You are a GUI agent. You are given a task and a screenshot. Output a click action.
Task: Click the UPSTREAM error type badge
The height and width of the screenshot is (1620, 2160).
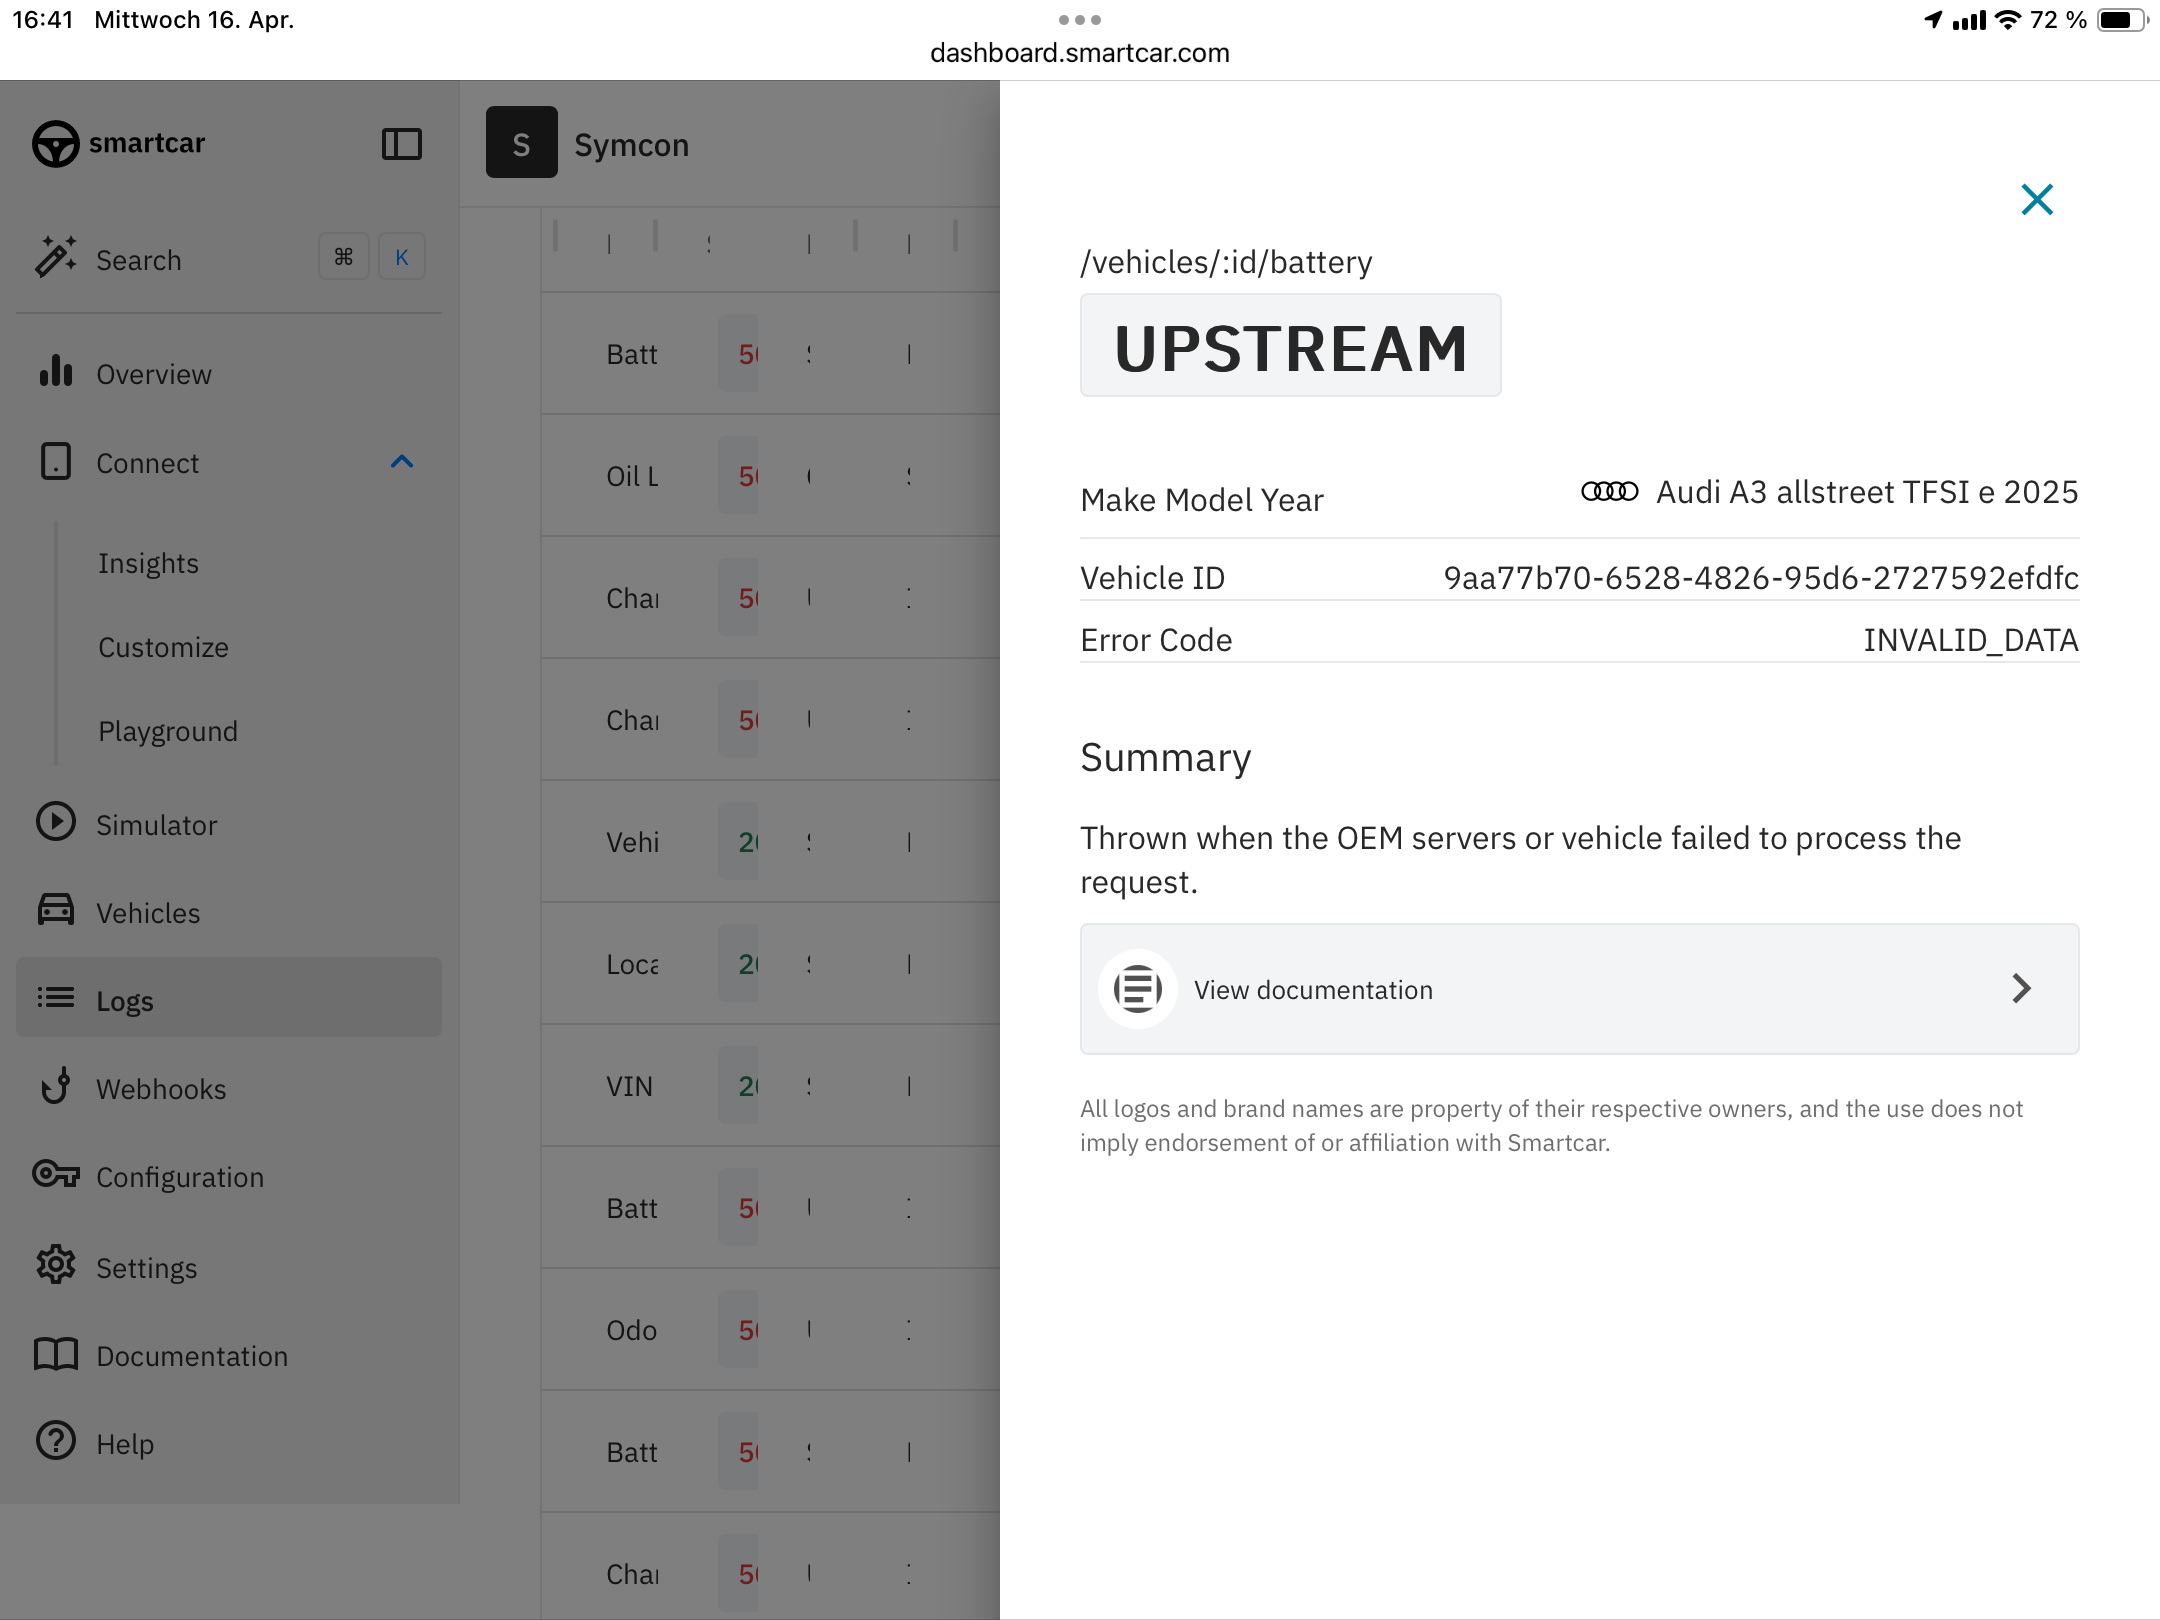(1291, 346)
